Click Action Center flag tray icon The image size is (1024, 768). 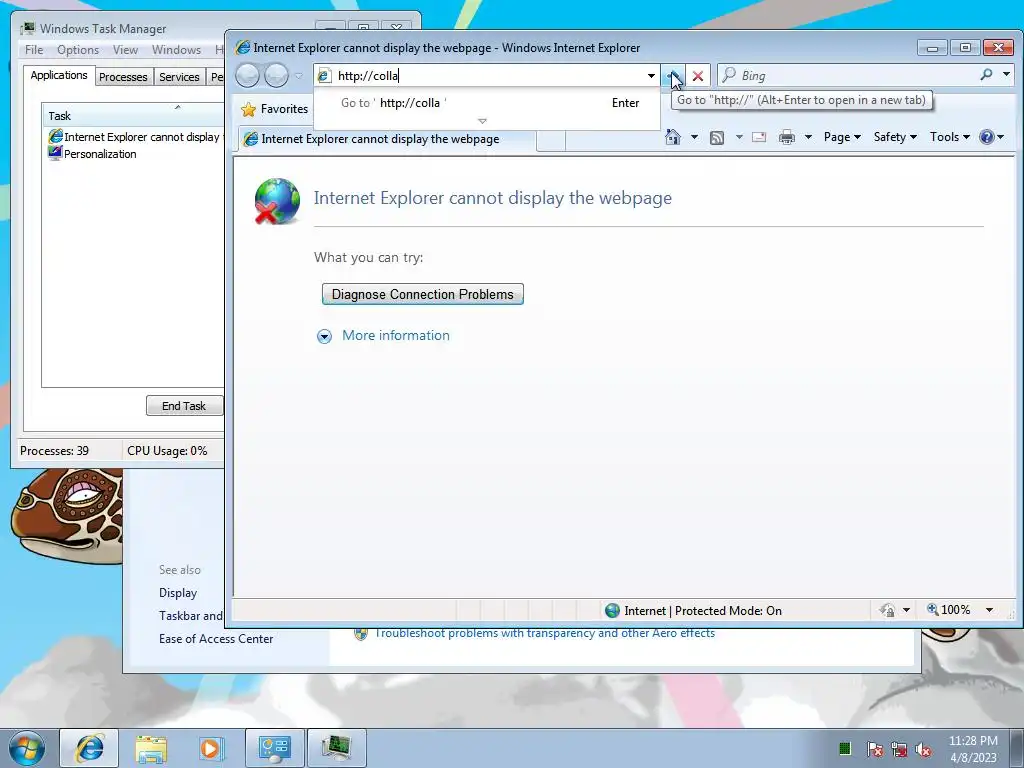pyautogui.click(x=875, y=749)
